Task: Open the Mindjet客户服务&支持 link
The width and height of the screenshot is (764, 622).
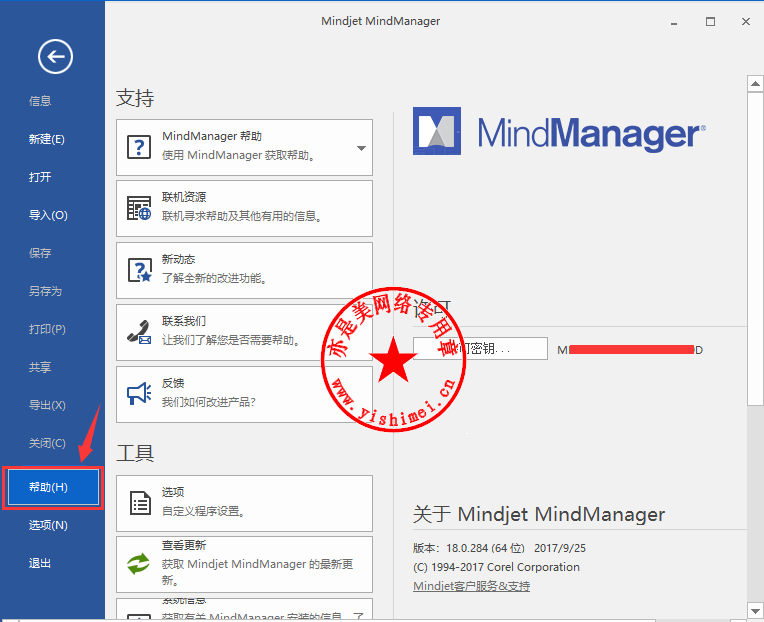Action: click(471, 586)
